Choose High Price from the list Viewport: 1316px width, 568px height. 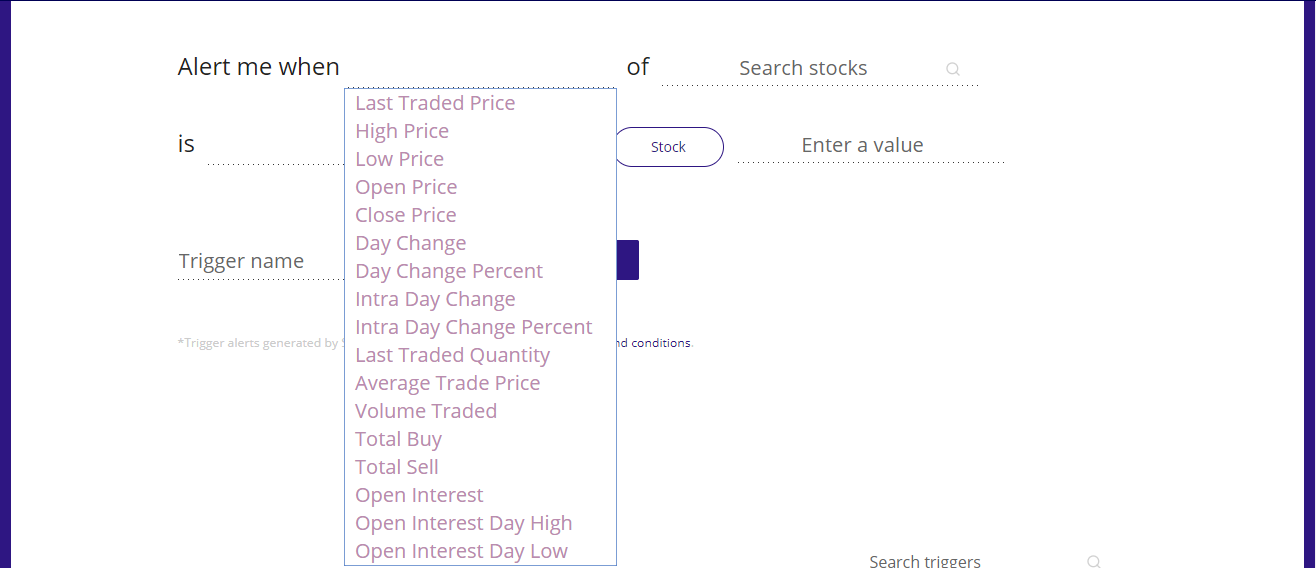(x=402, y=131)
